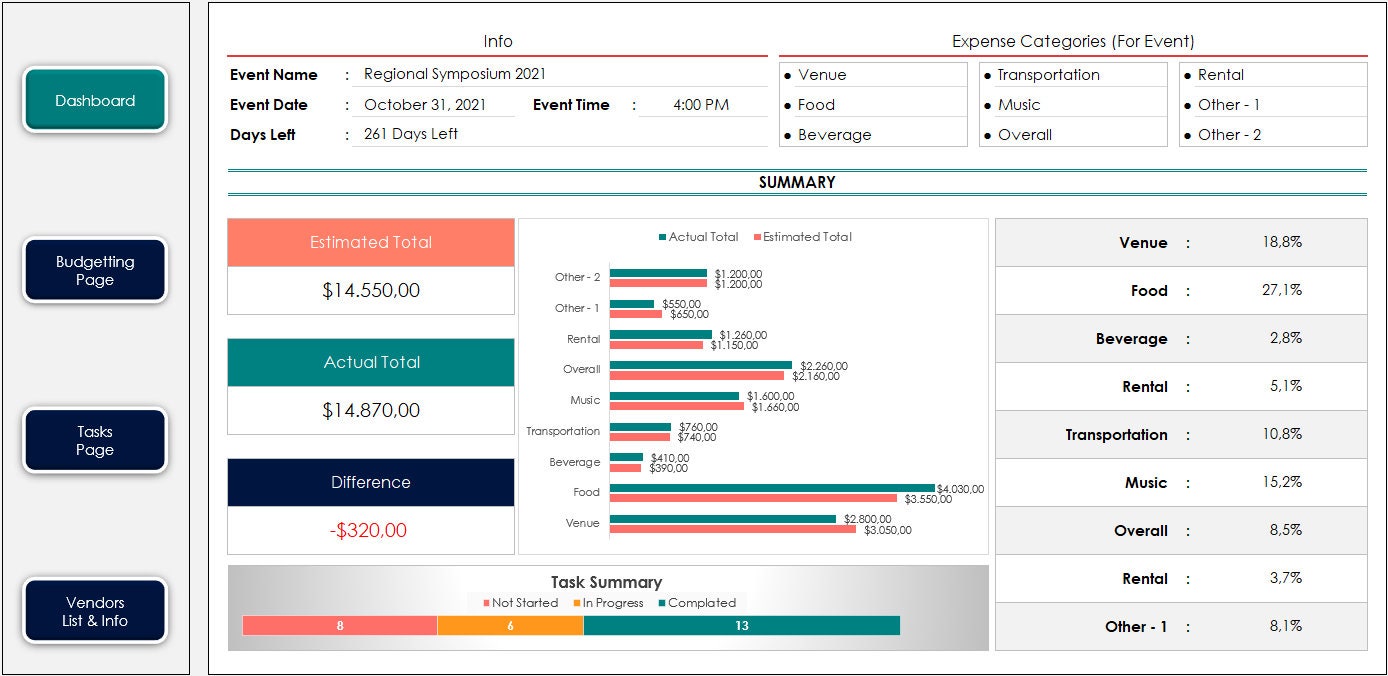Click the Difference header card
This screenshot has width=1388, height=676.
point(371,483)
